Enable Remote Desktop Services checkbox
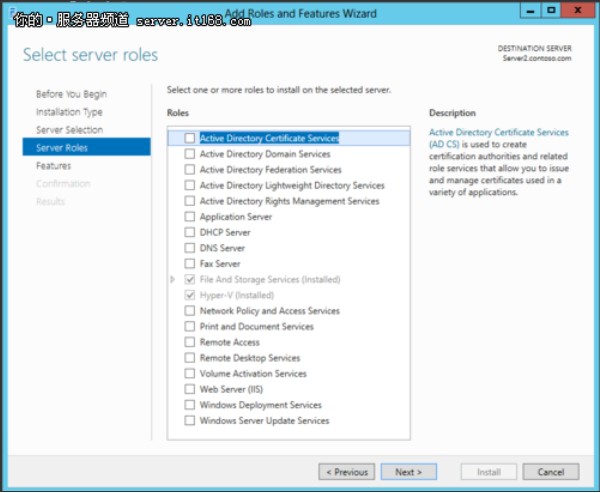This screenshot has width=600, height=493. click(x=189, y=358)
